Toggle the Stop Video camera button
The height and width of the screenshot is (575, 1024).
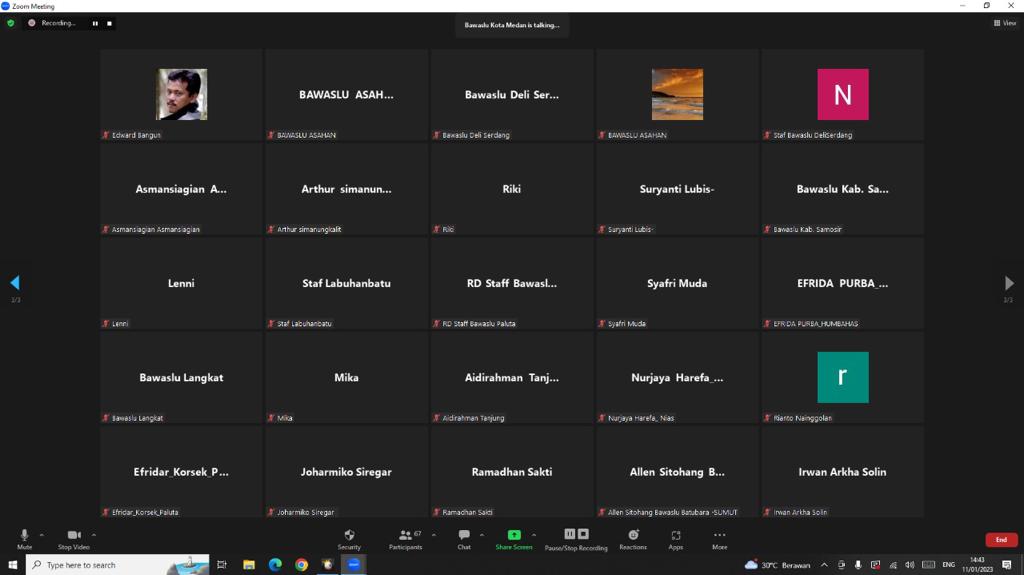click(x=73, y=539)
